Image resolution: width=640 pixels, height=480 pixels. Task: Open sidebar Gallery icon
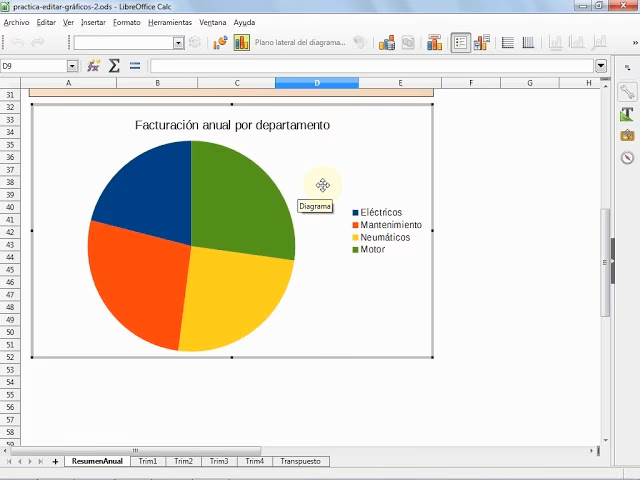click(x=627, y=136)
